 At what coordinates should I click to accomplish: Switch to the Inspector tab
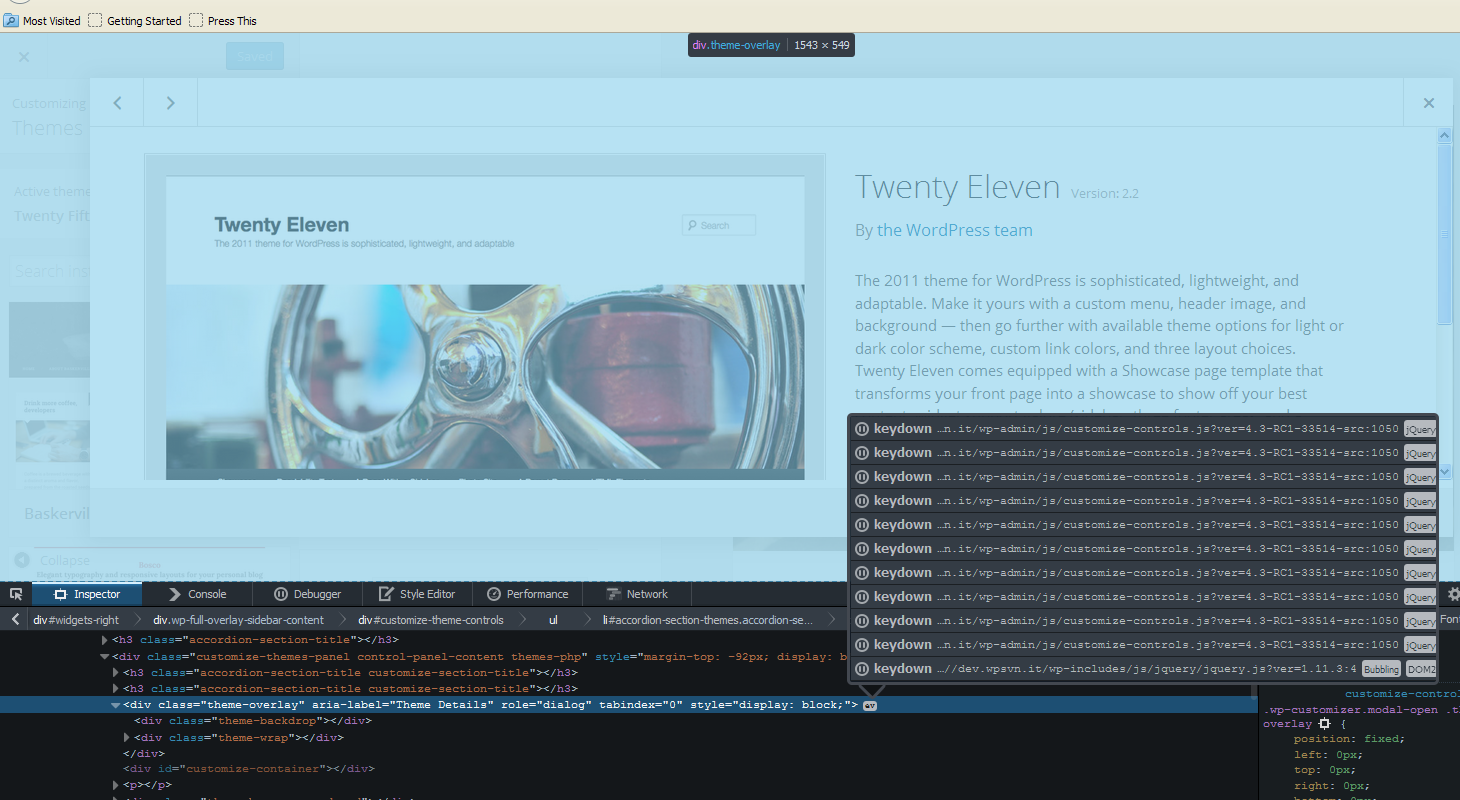pyautogui.click(x=87, y=594)
